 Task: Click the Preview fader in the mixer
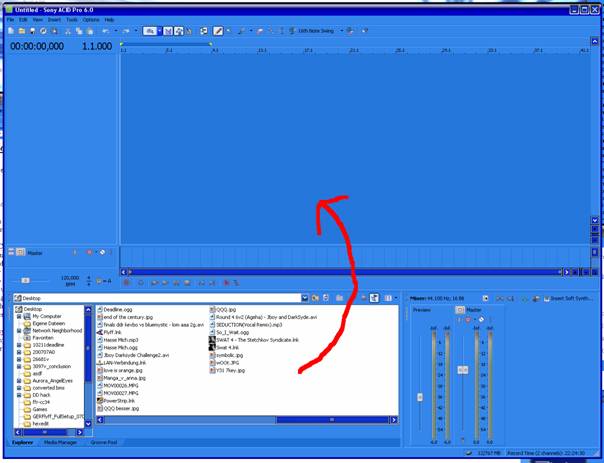(x=420, y=397)
